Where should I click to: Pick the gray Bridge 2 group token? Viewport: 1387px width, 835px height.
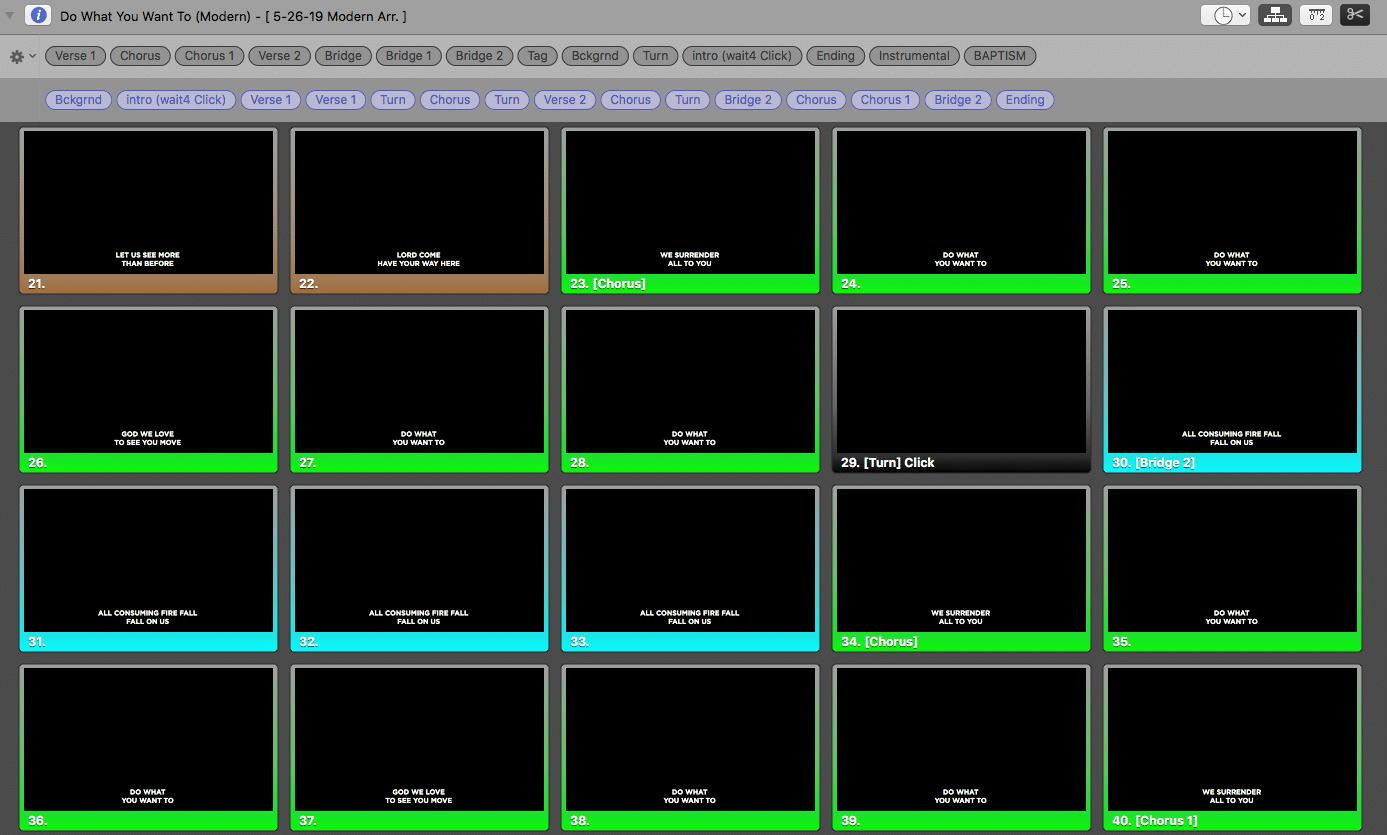pos(479,56)
